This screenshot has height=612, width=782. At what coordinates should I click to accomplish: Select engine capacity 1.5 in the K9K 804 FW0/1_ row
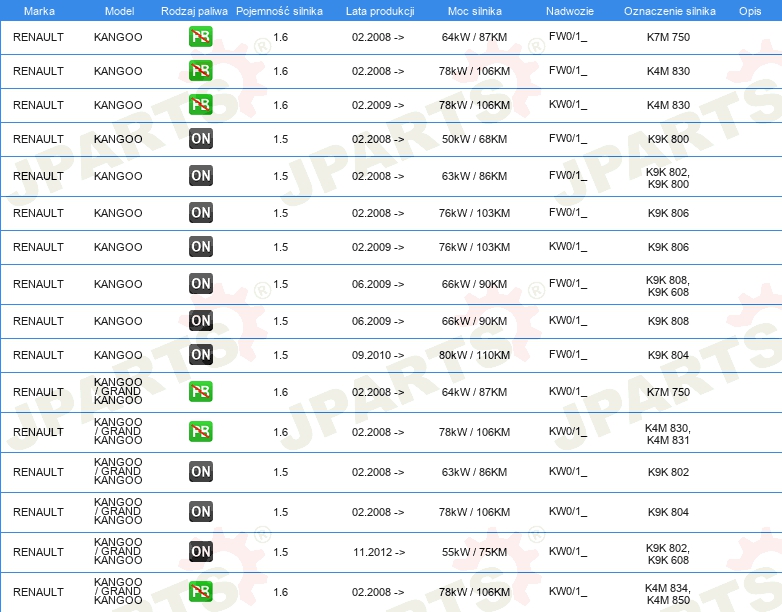point(281,355)
